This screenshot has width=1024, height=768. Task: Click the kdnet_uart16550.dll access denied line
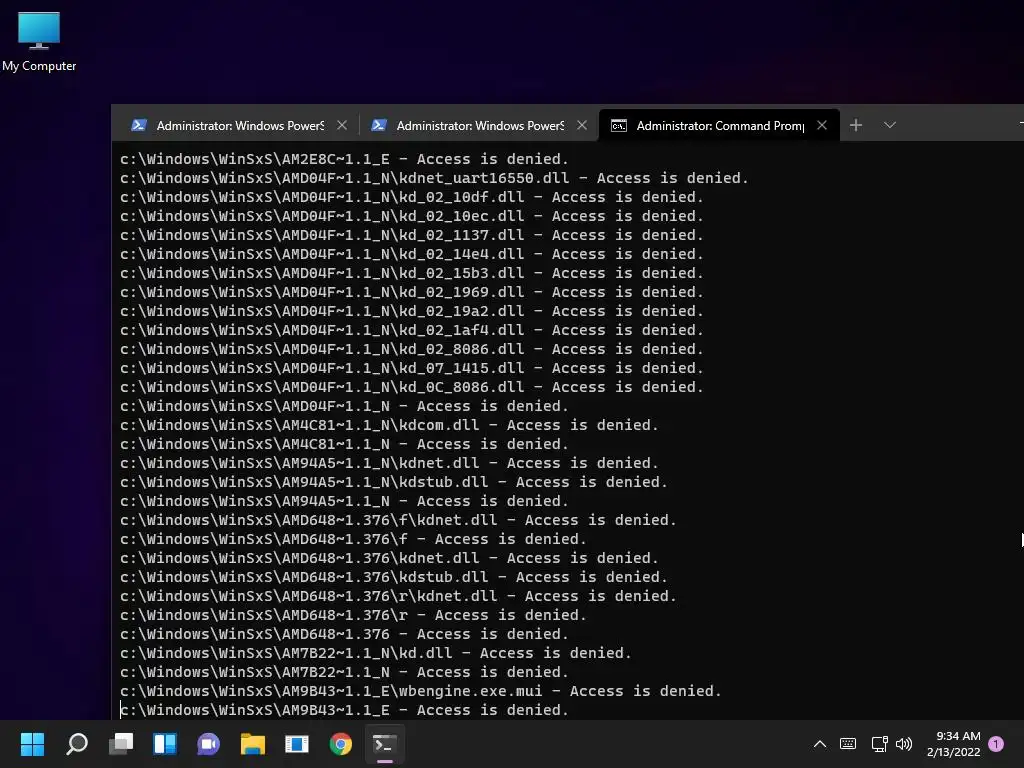[x=434, y=178]
